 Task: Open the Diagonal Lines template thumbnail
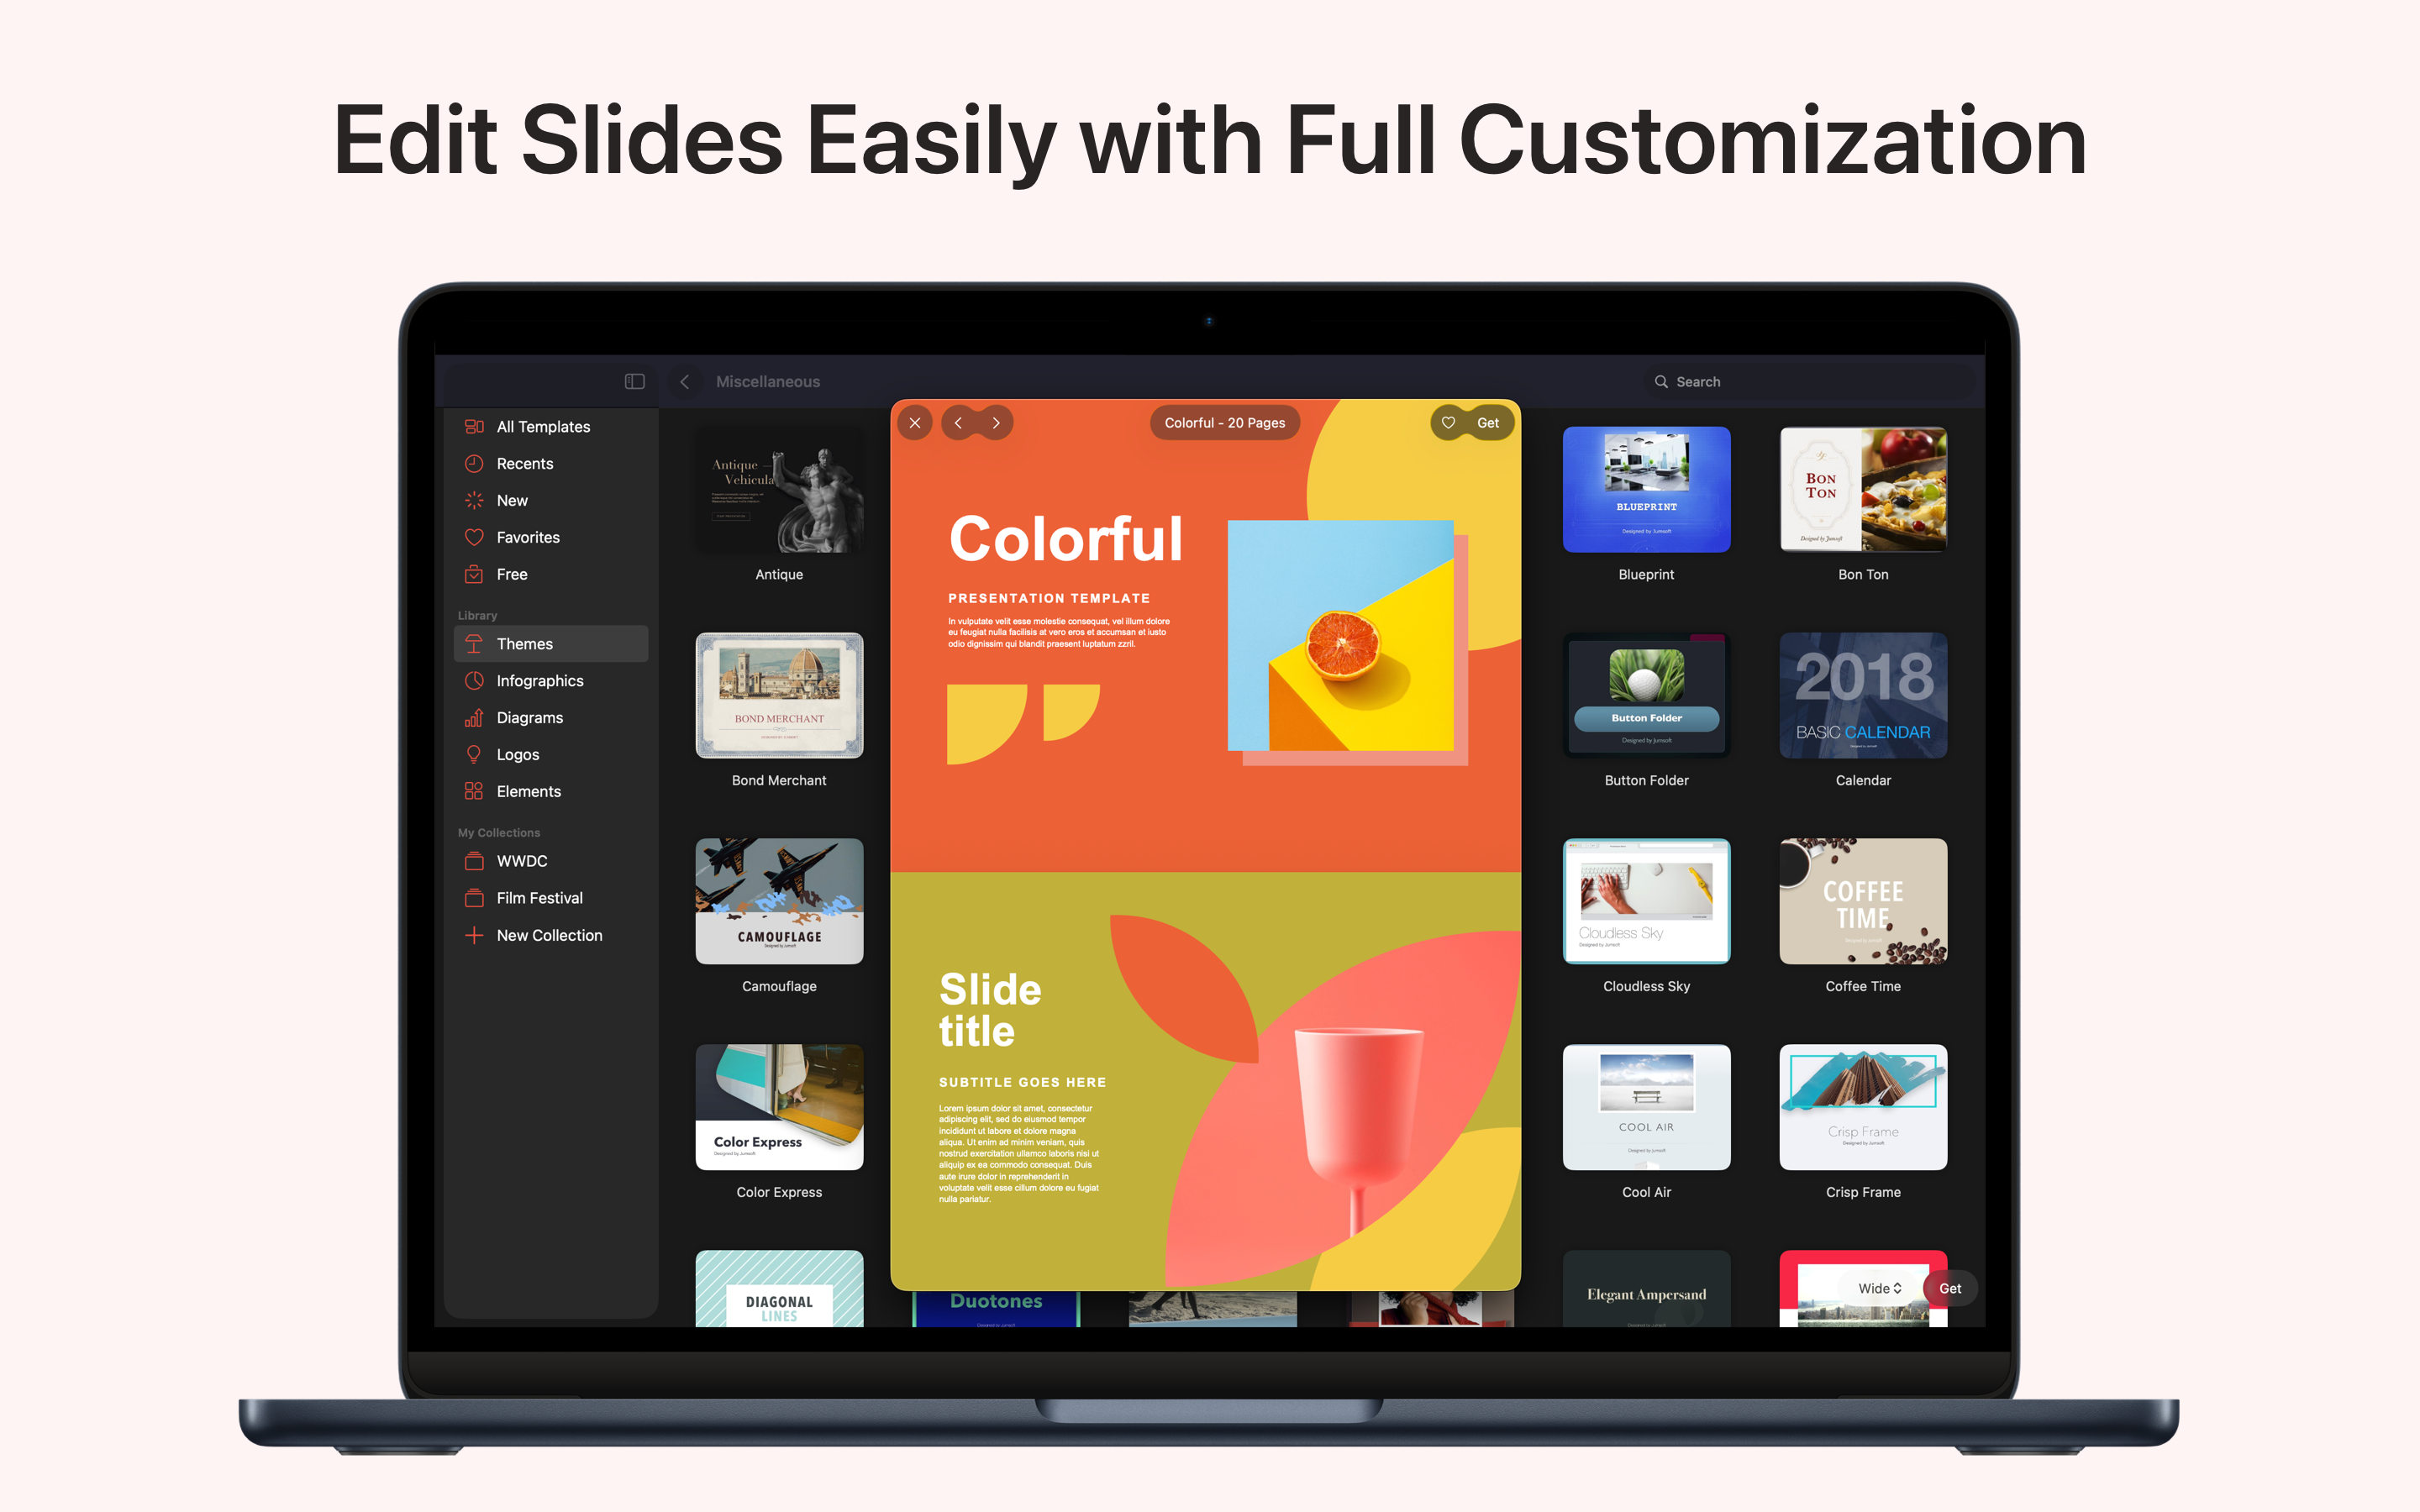(779, 1289)
